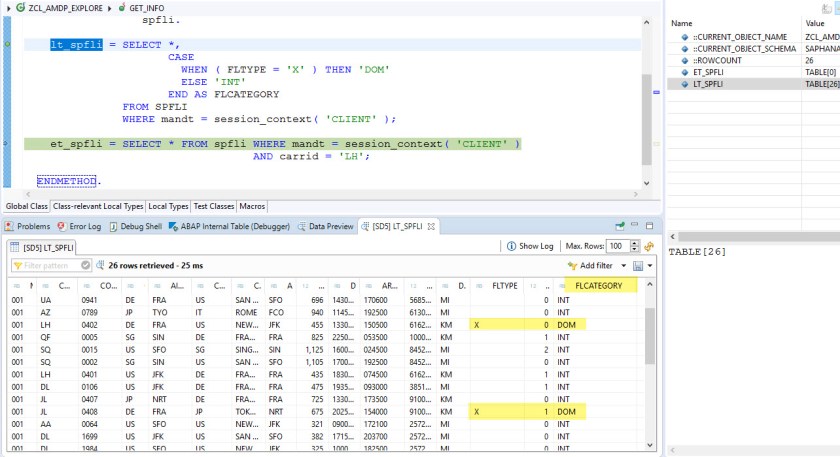Close the [SD5] LT_SPFLI tab

[432, 227]
